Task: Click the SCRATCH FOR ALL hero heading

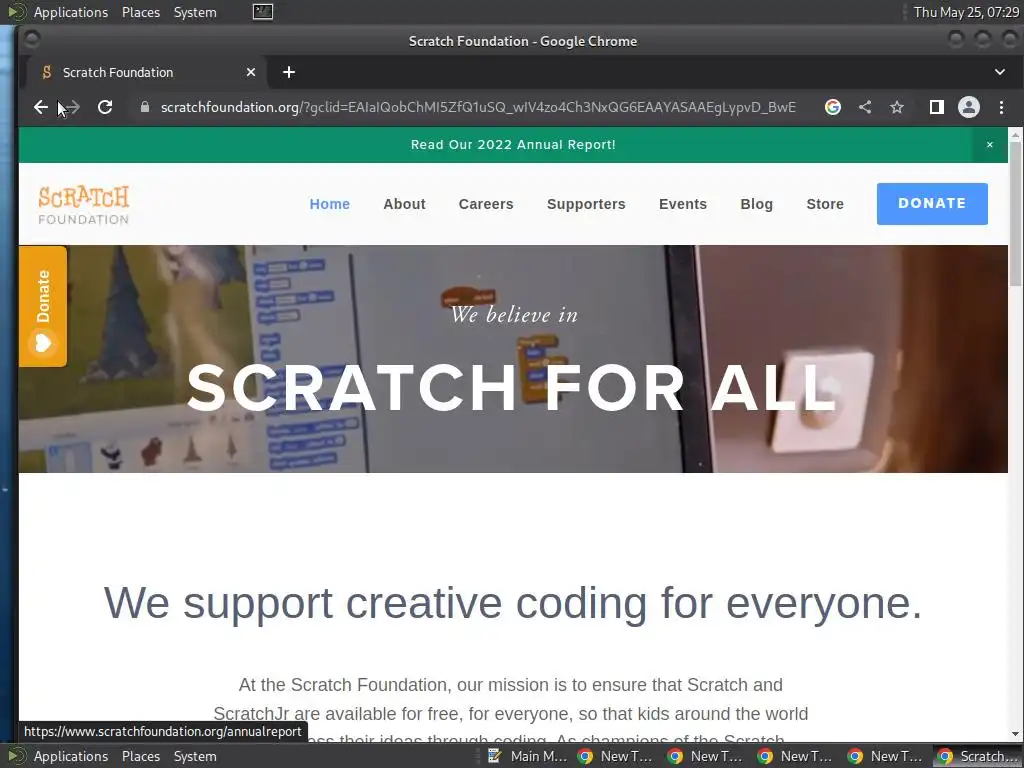Action: (x=513, y=388)
